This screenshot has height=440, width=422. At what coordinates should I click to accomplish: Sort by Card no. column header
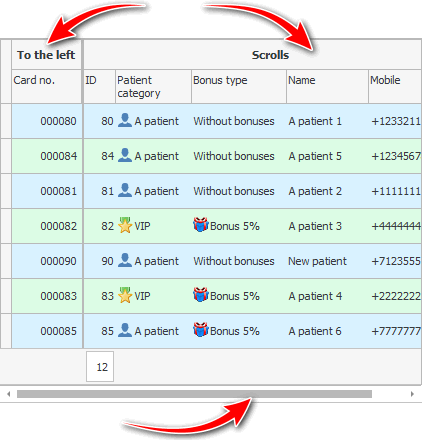[x=47, y=86]
